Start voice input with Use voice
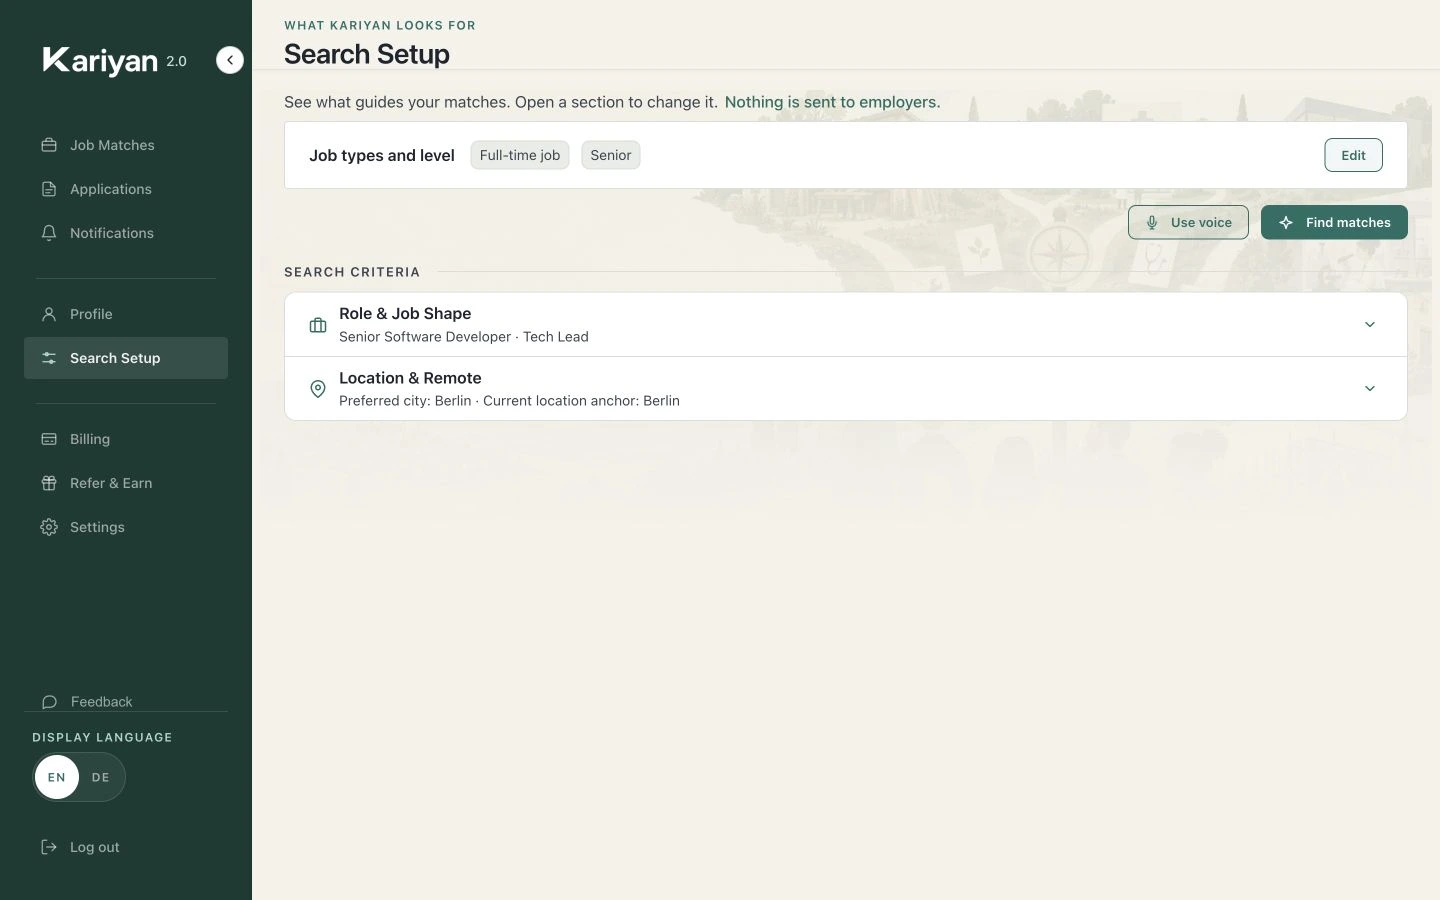This screenshot has width=1440, height=900. (x=1188, y=222)
